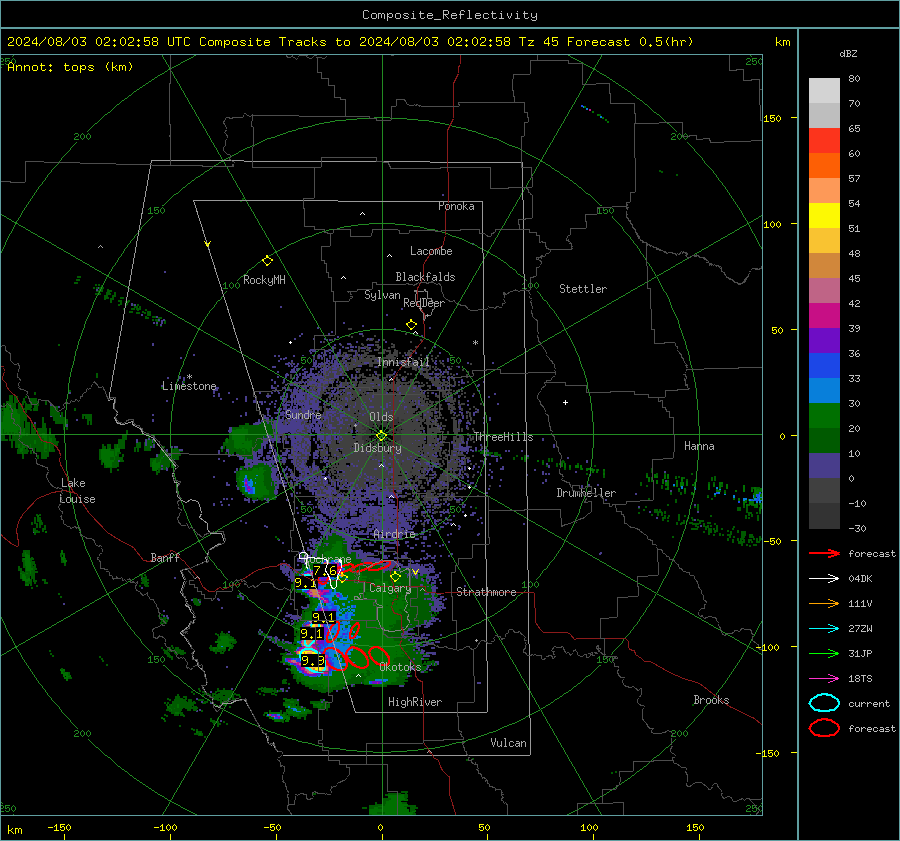Viewport: 900px width, 841px height.
Task: Click the Sundre city label
Action: 303,414
